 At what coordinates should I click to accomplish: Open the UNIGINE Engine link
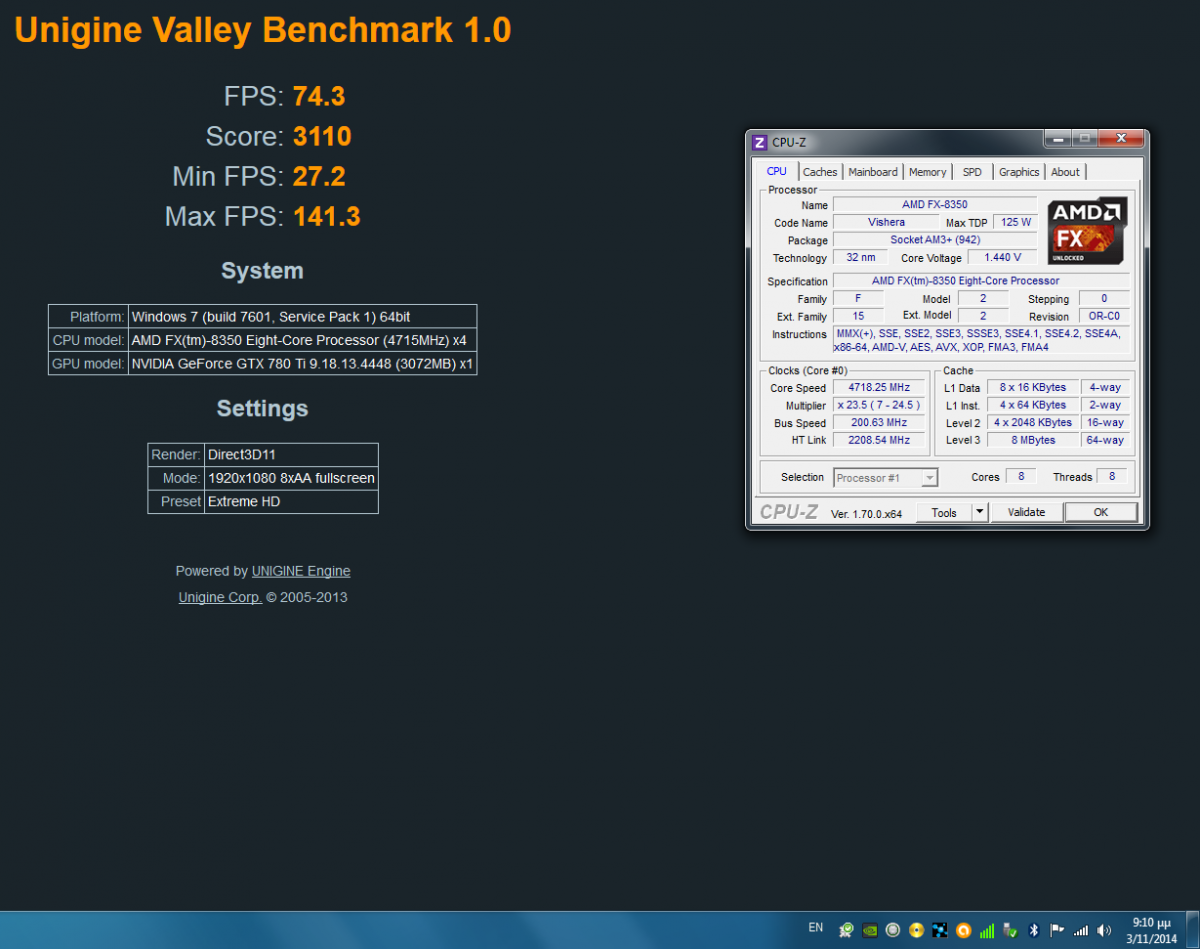tap(301, 571)
